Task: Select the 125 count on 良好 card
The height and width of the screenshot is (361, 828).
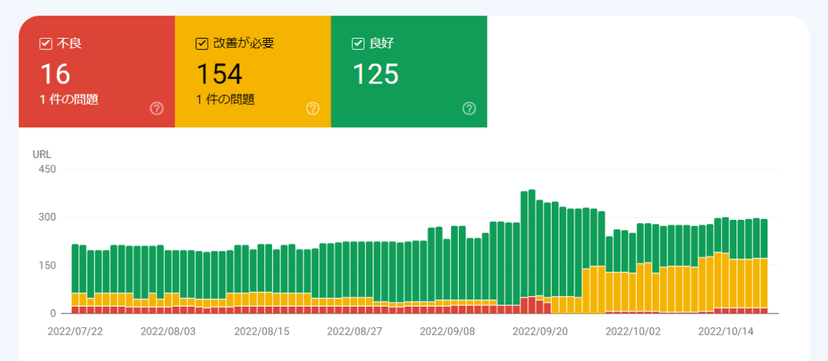Action: pos(375,74)
